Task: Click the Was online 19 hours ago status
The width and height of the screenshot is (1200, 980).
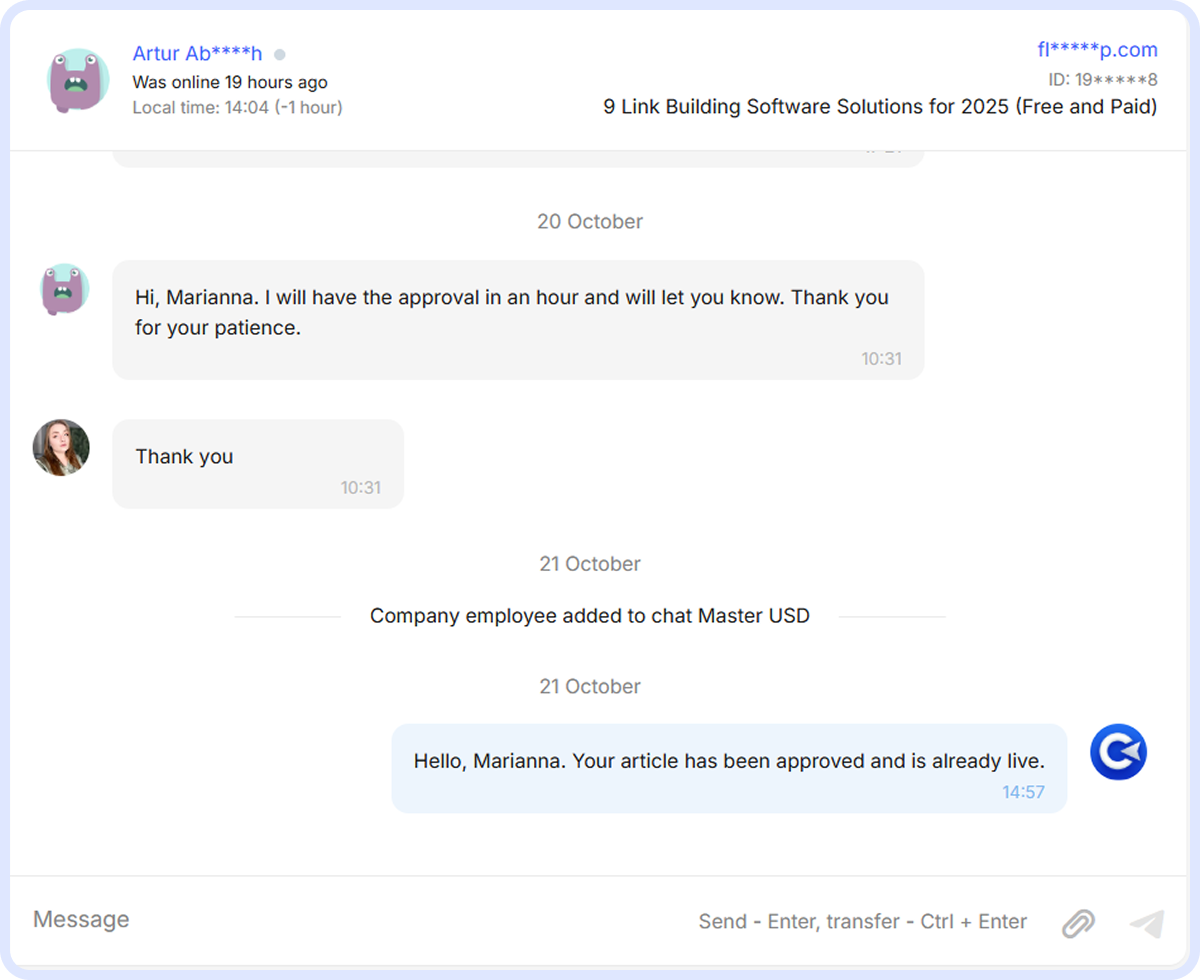Action: coord(230,82)
